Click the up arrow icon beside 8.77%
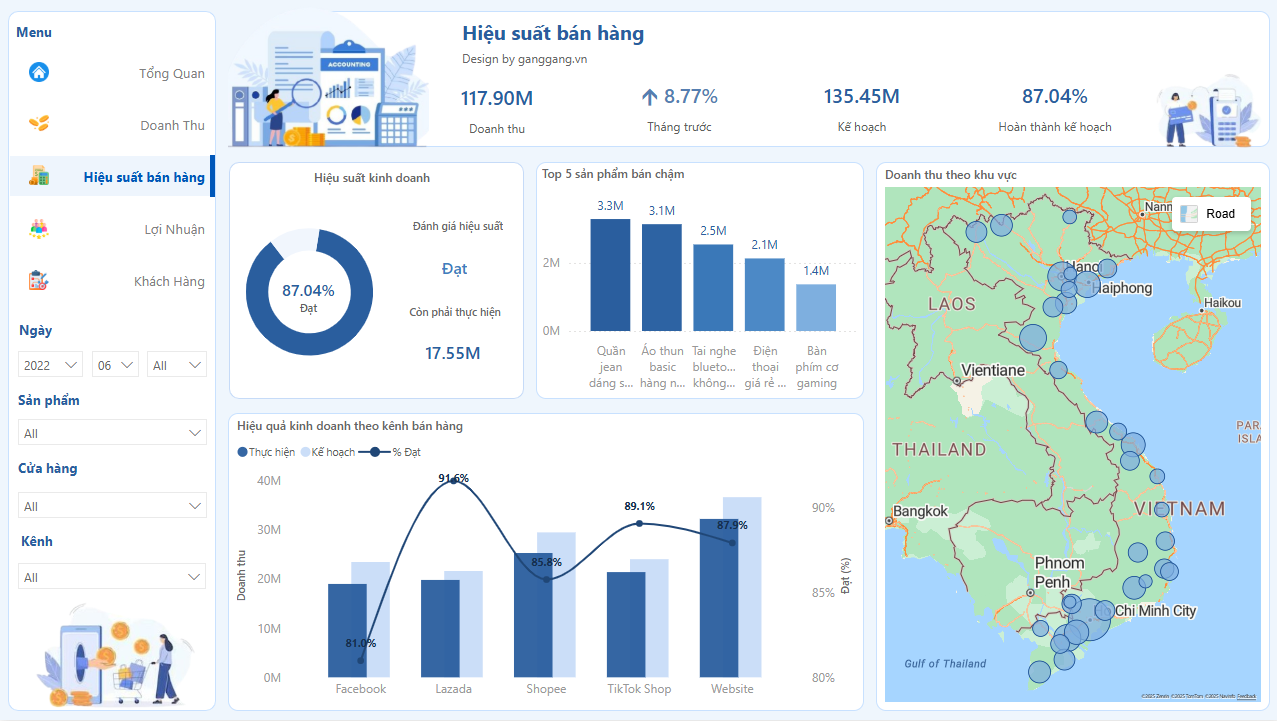1277x721 pixels. (x=650, y=97)
